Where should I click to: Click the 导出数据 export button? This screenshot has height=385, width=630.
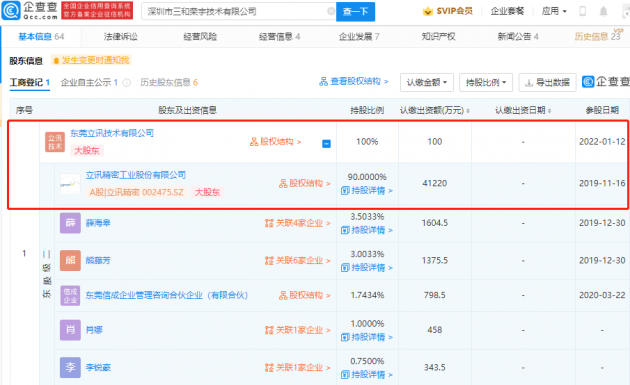pyautogui.click(x=547, y=82)
